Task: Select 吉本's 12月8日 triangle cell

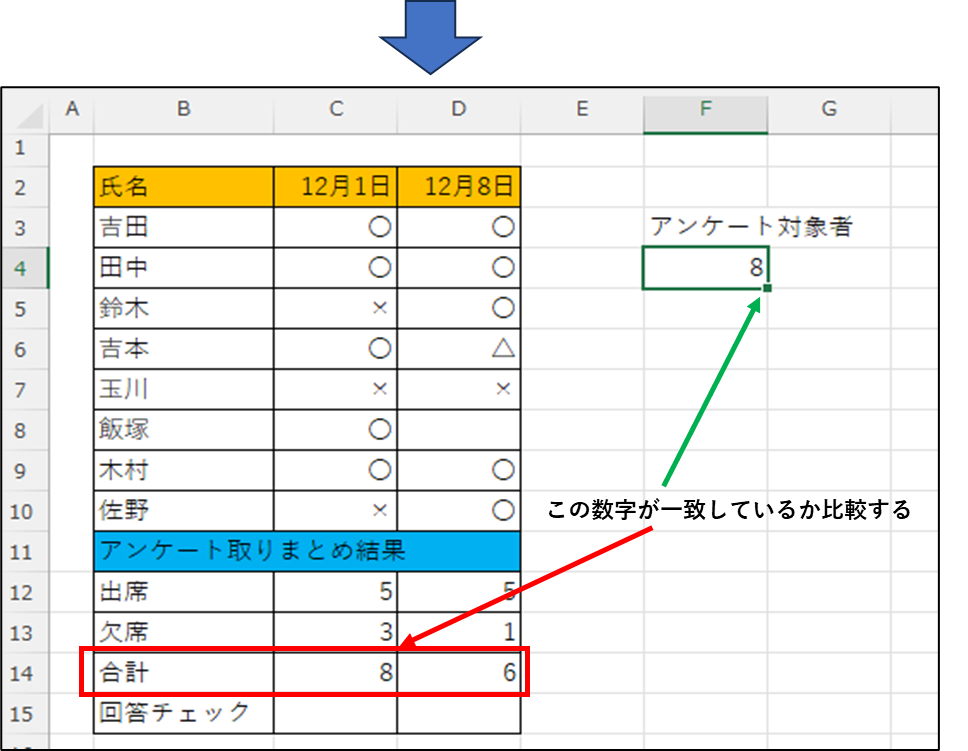Action: pyautogui.click(x=459, y=349)
